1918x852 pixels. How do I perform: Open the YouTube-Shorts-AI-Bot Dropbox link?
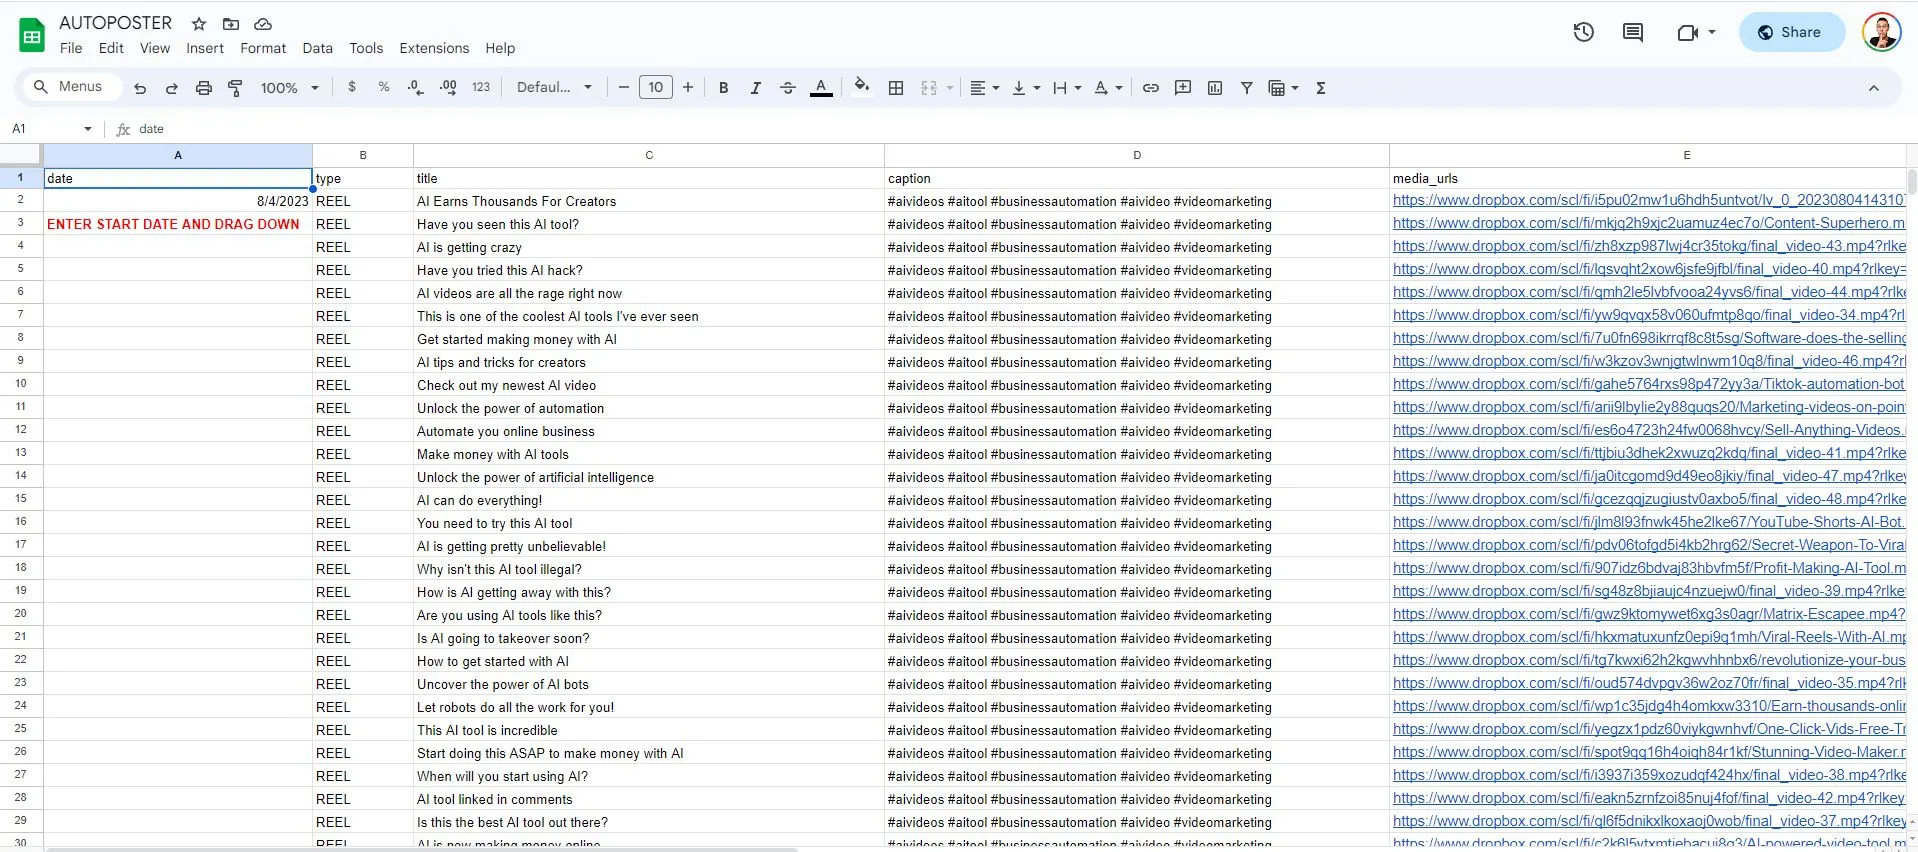click(1648, 522)
